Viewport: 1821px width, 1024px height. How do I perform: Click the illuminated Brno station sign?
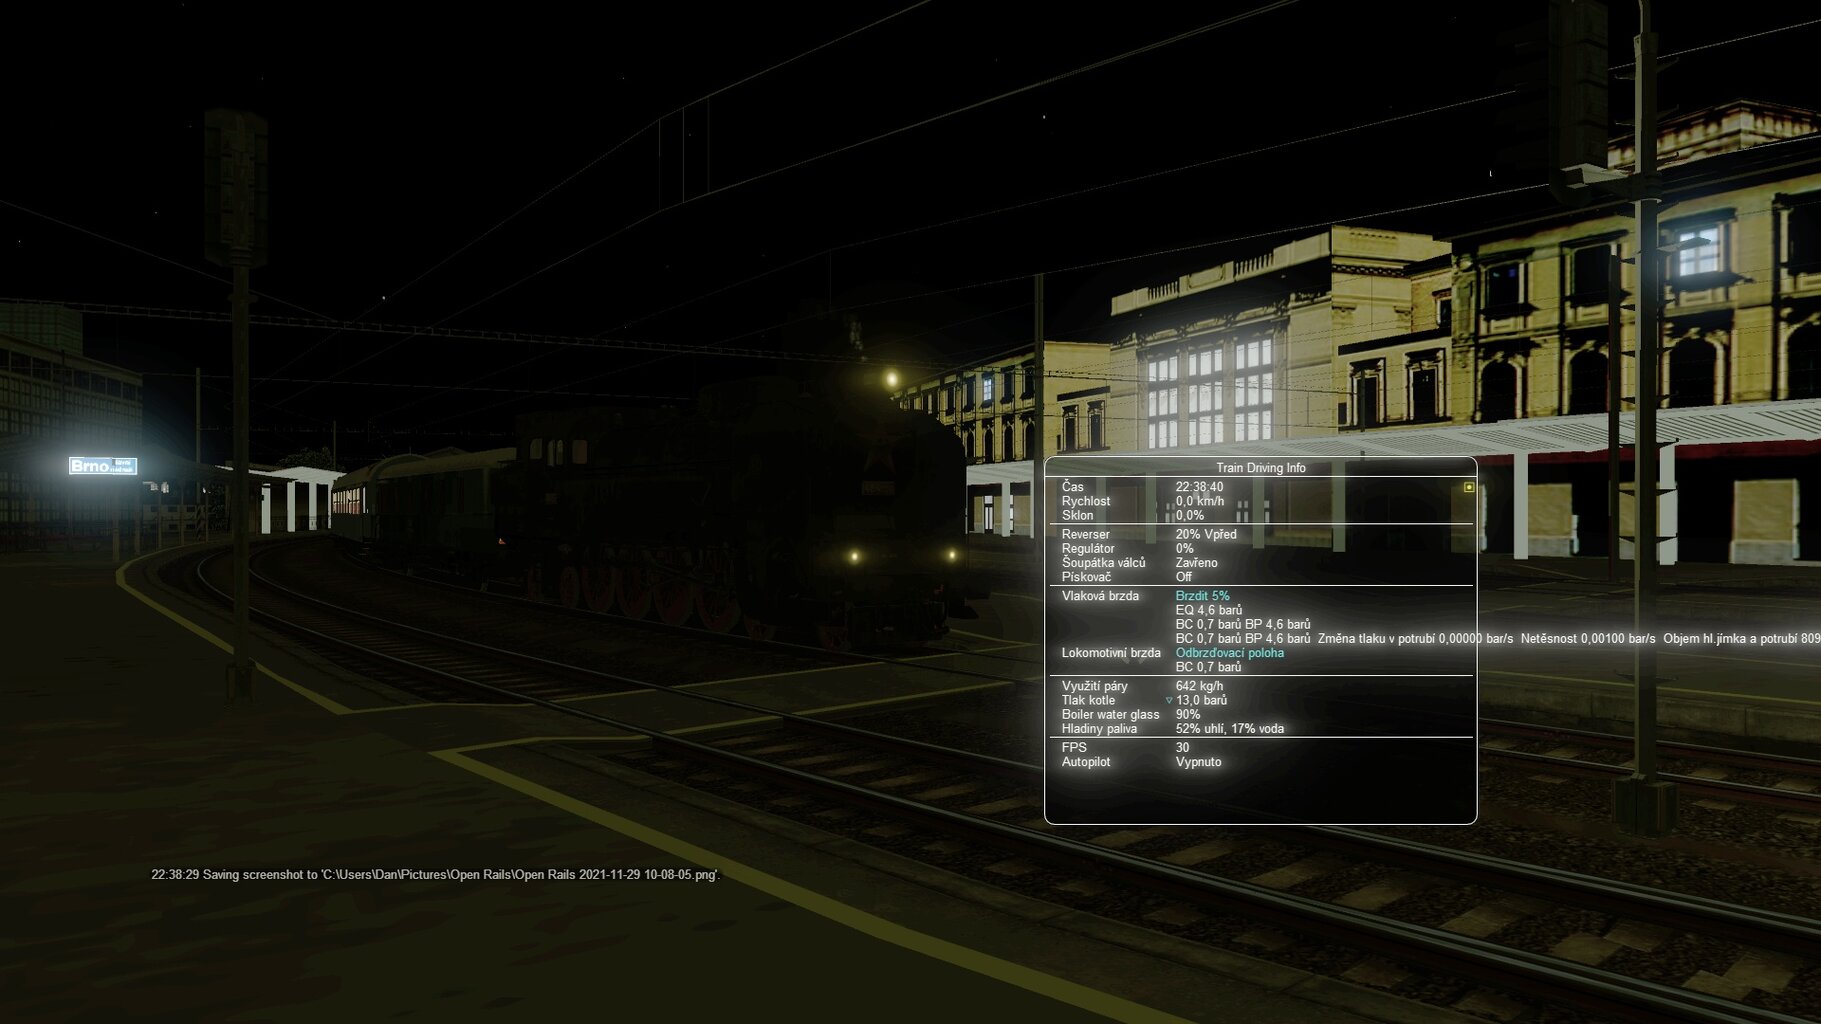tap(102, 466)
